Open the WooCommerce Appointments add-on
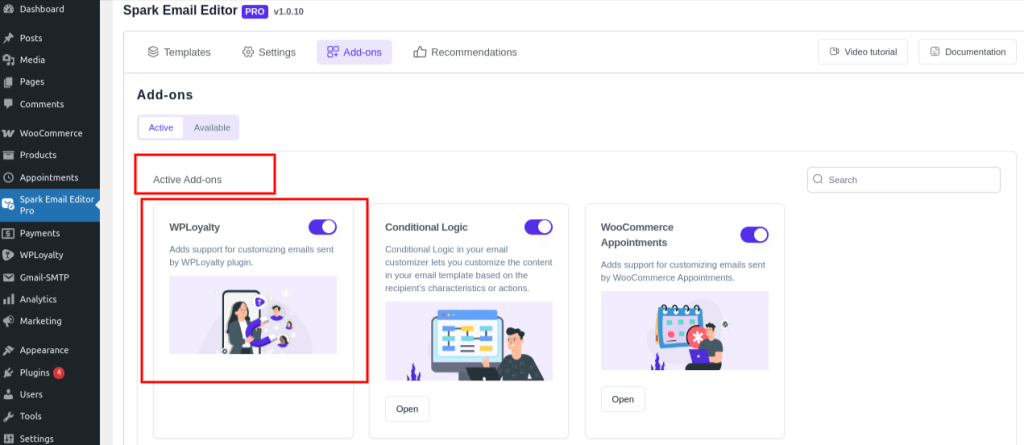This screenshot has width=1024, height=445. 623,399
